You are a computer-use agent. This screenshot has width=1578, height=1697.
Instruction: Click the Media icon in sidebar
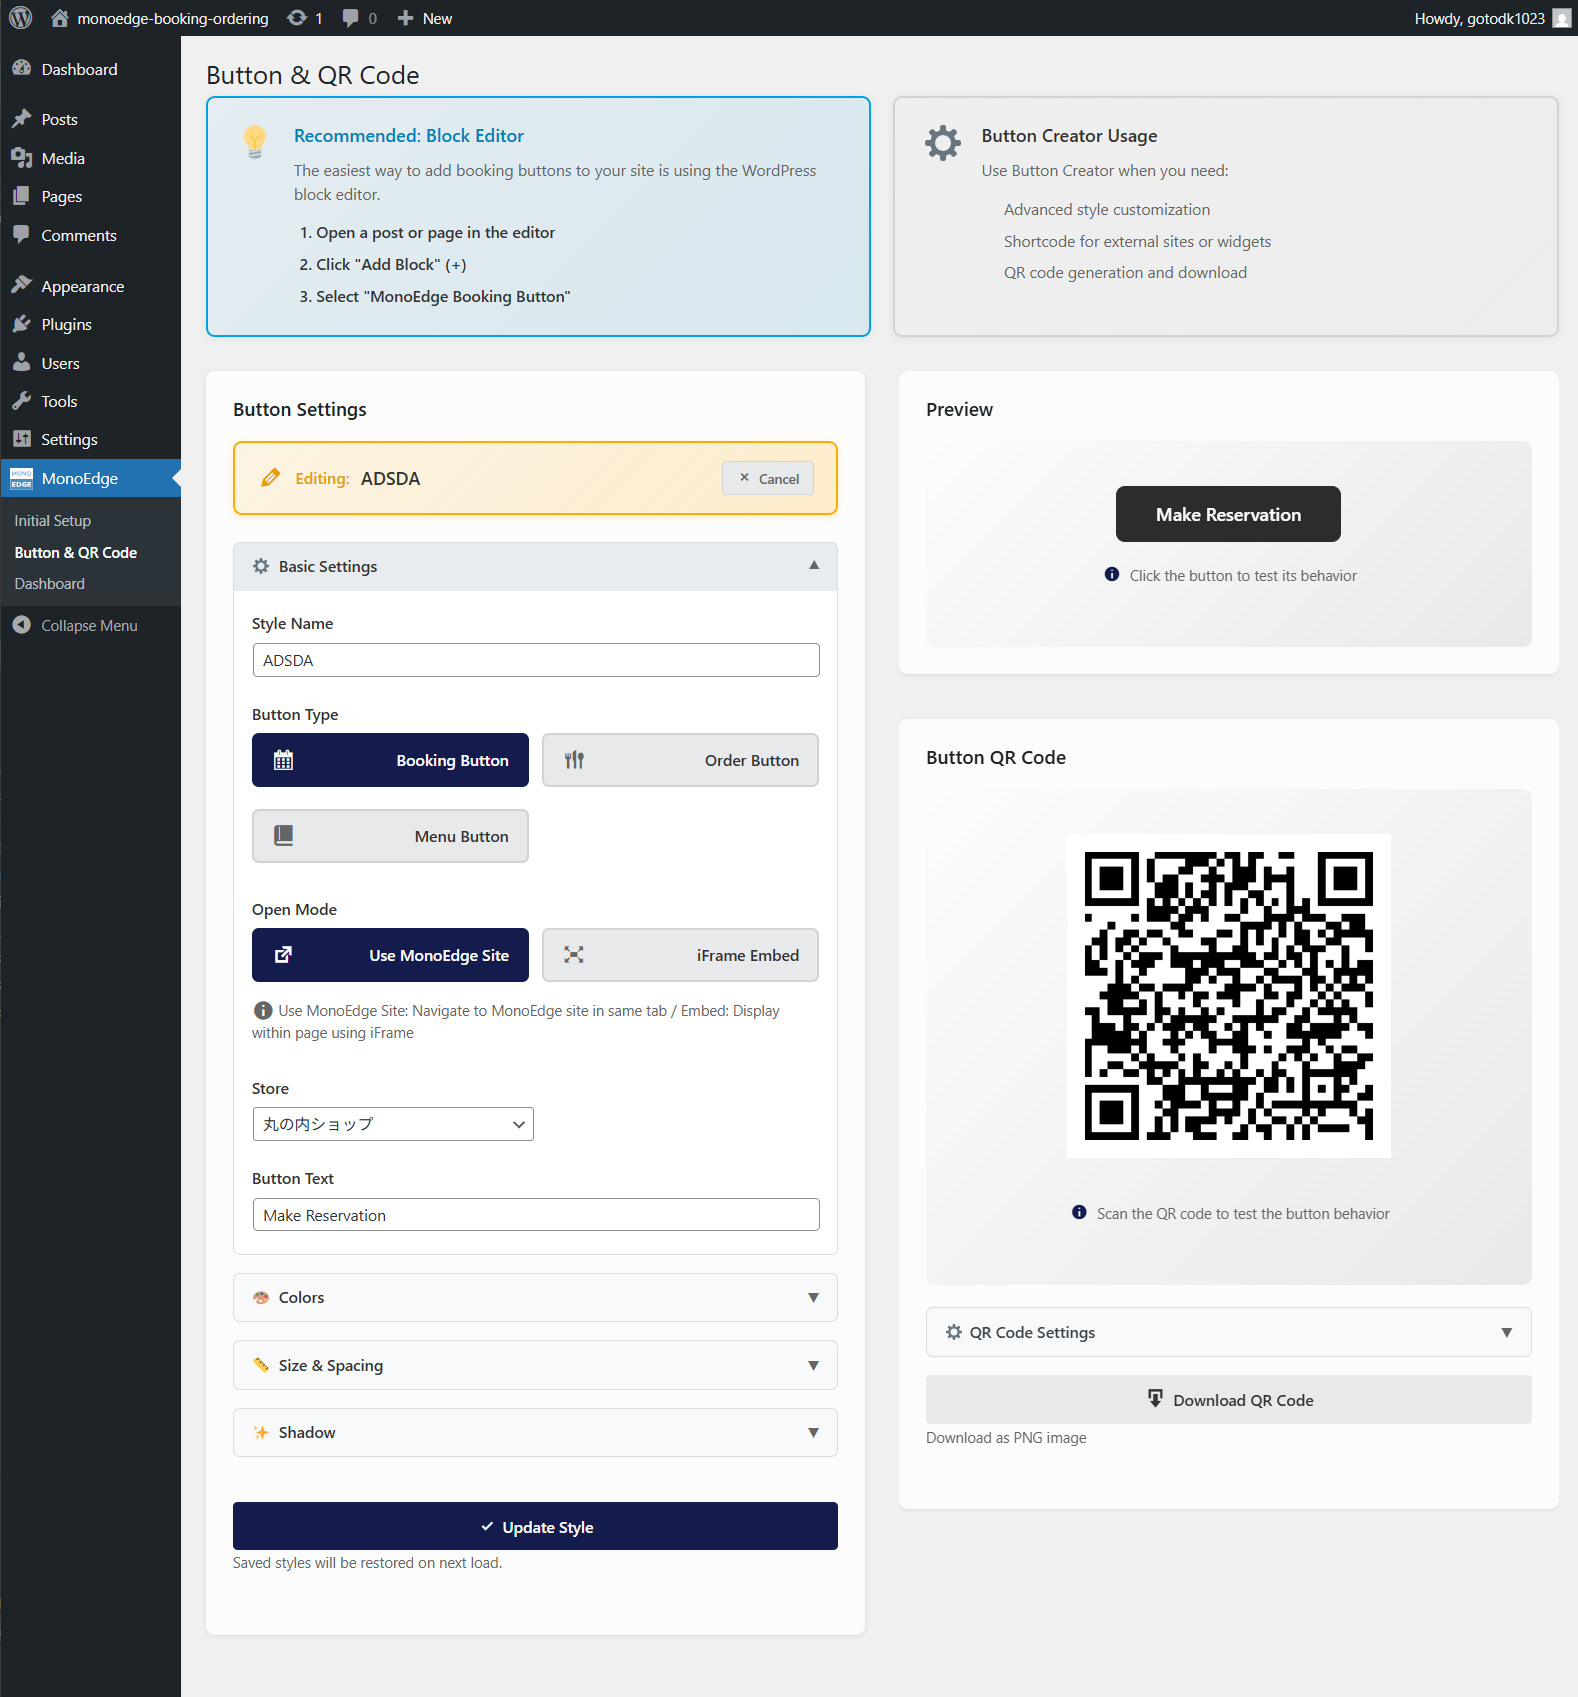(22, 158)
